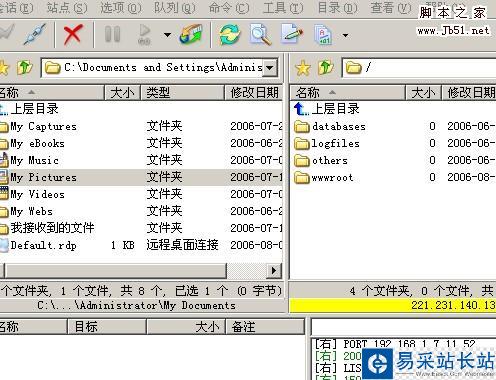Click the yellow 221.231.140.13 status bar

pos(393,305)
